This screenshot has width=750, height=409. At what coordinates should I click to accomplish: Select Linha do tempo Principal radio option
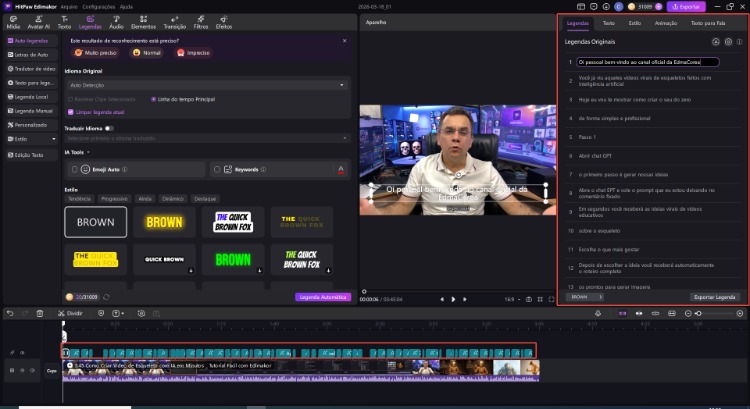pos(153,99)
